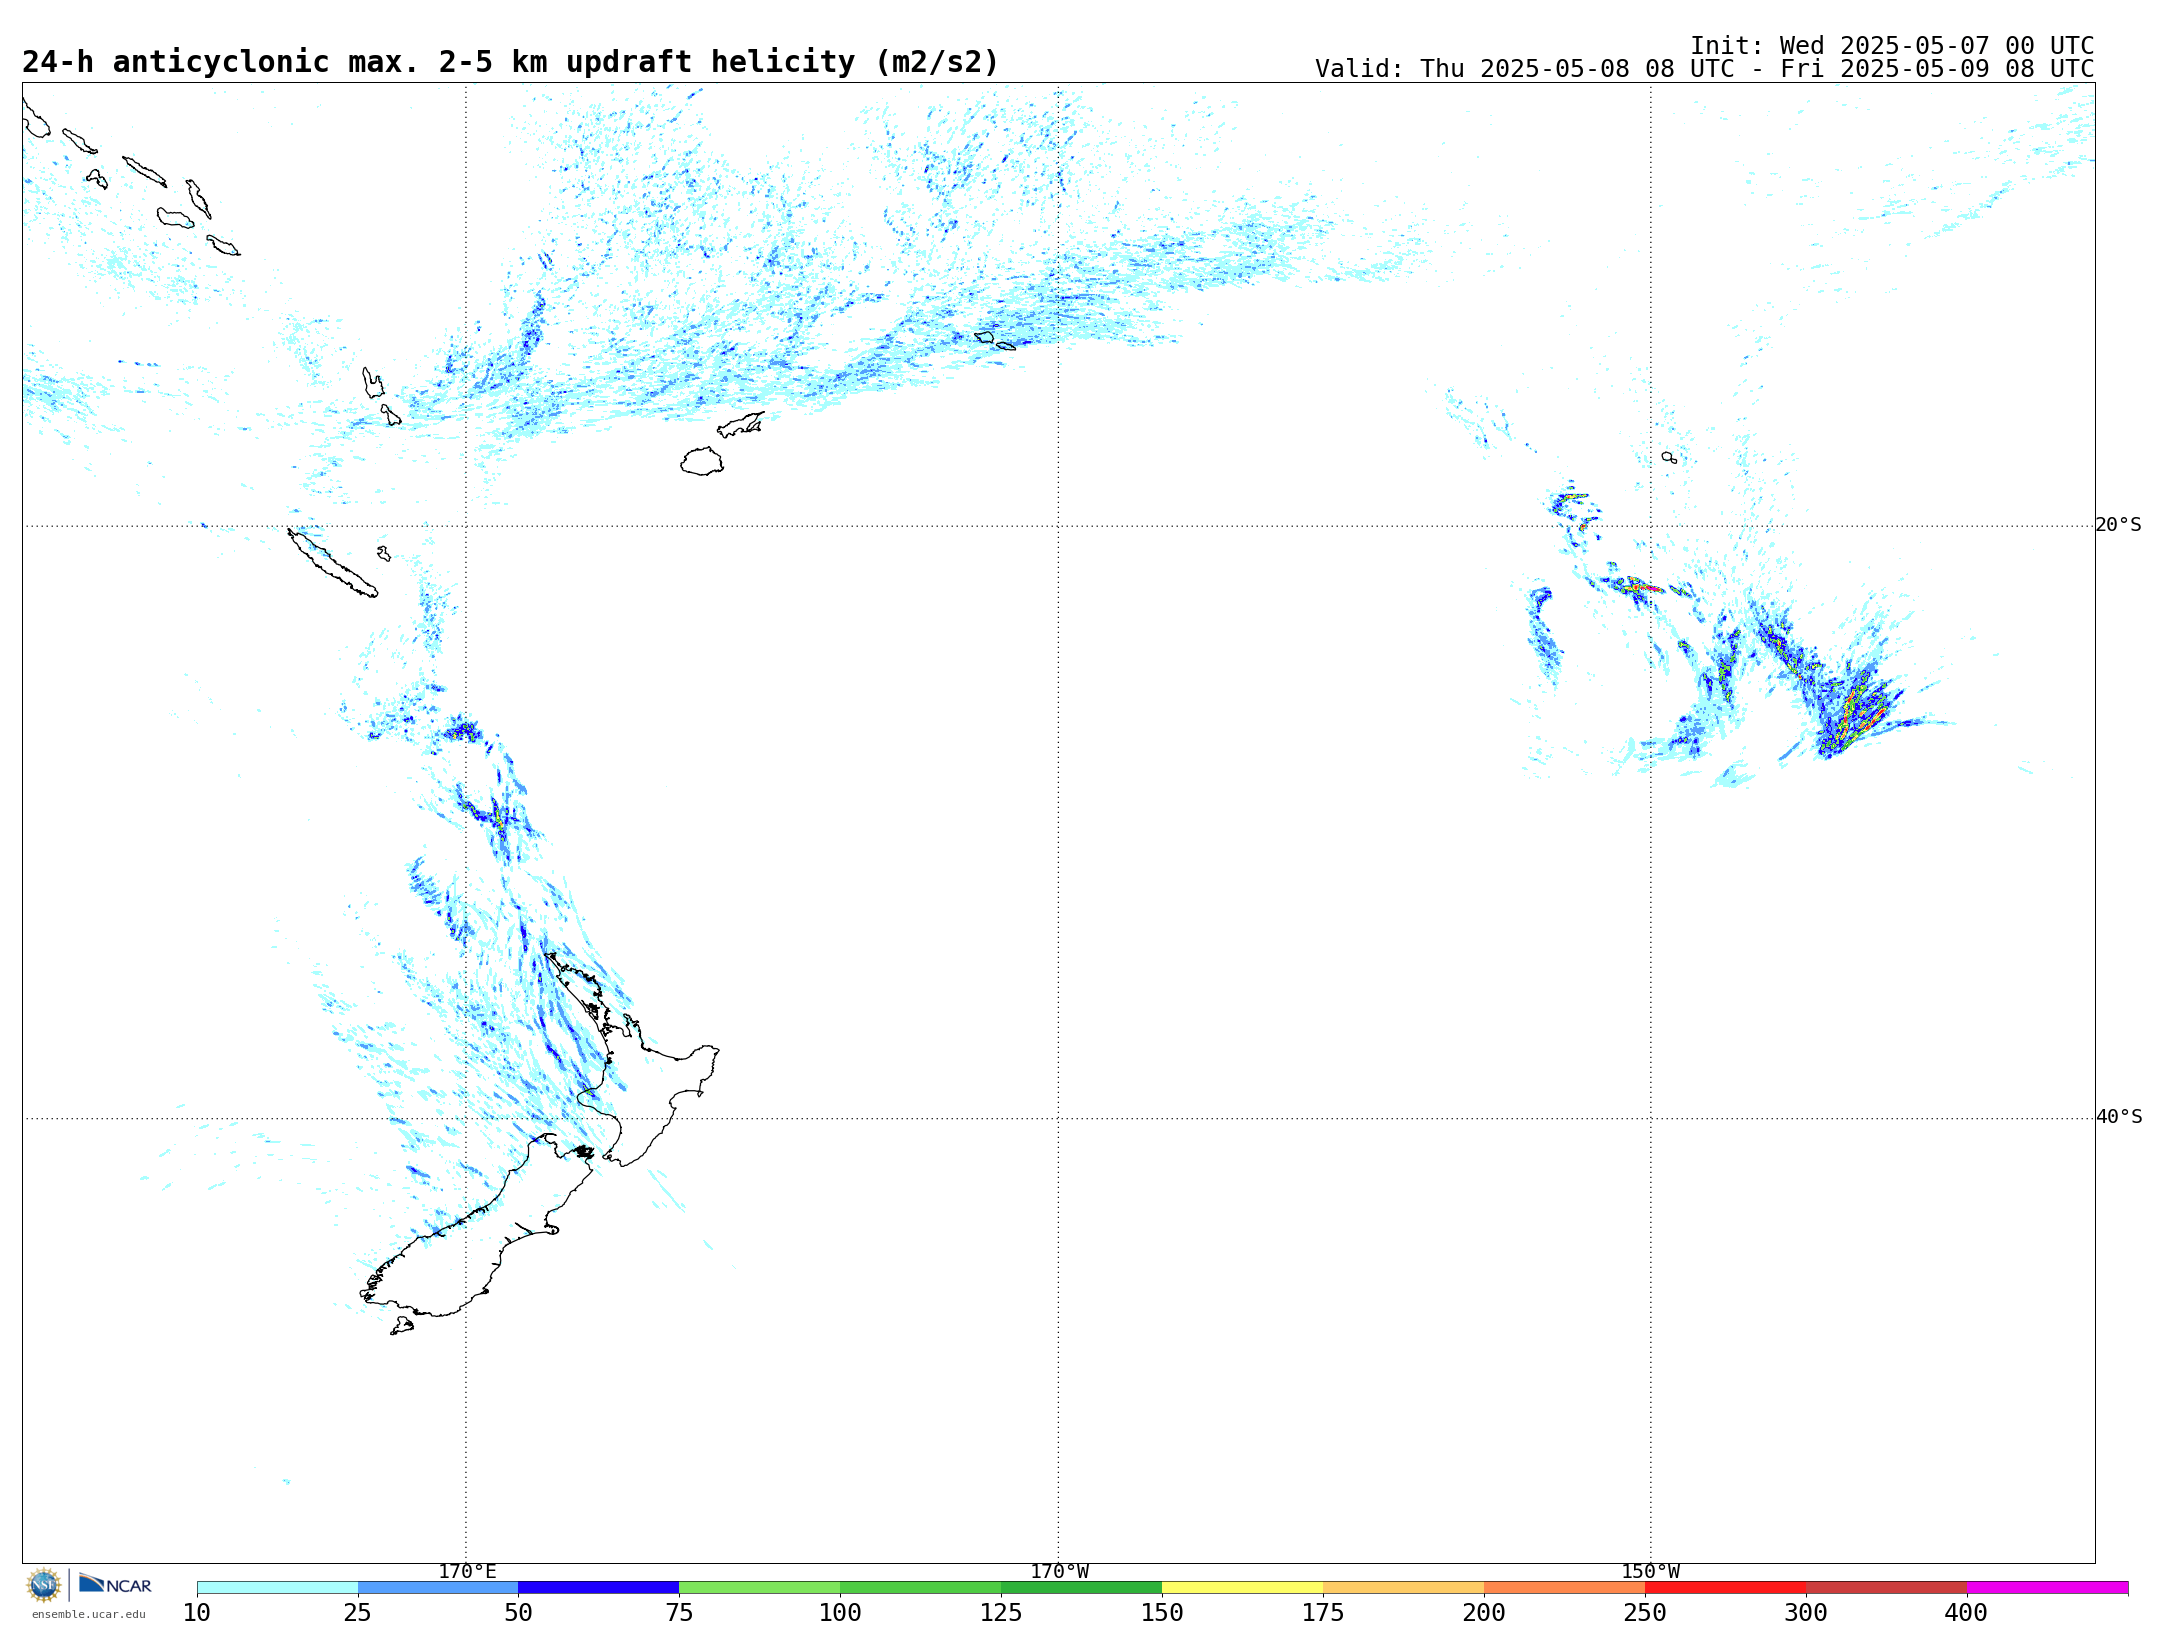Click the medium green 100-125 colorbar segment
This screenshot has height=1626, width=2160.
click(x=920, y=1588)
